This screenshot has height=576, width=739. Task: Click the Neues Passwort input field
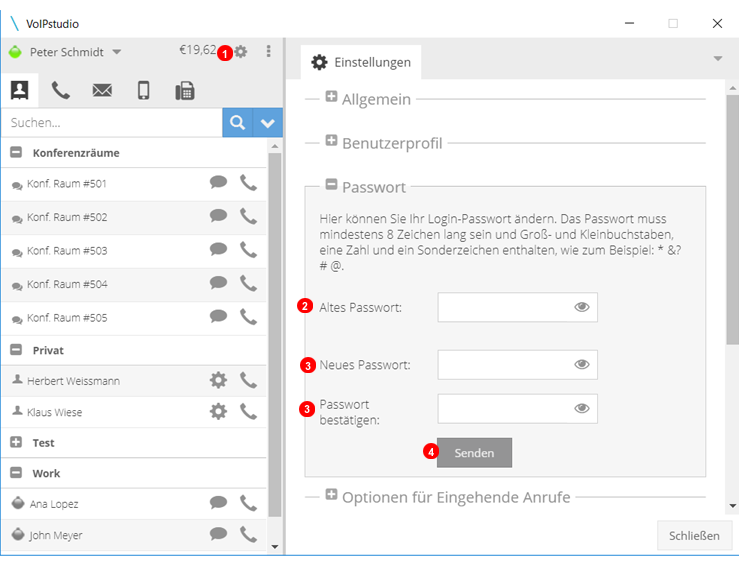click(517, 364)
